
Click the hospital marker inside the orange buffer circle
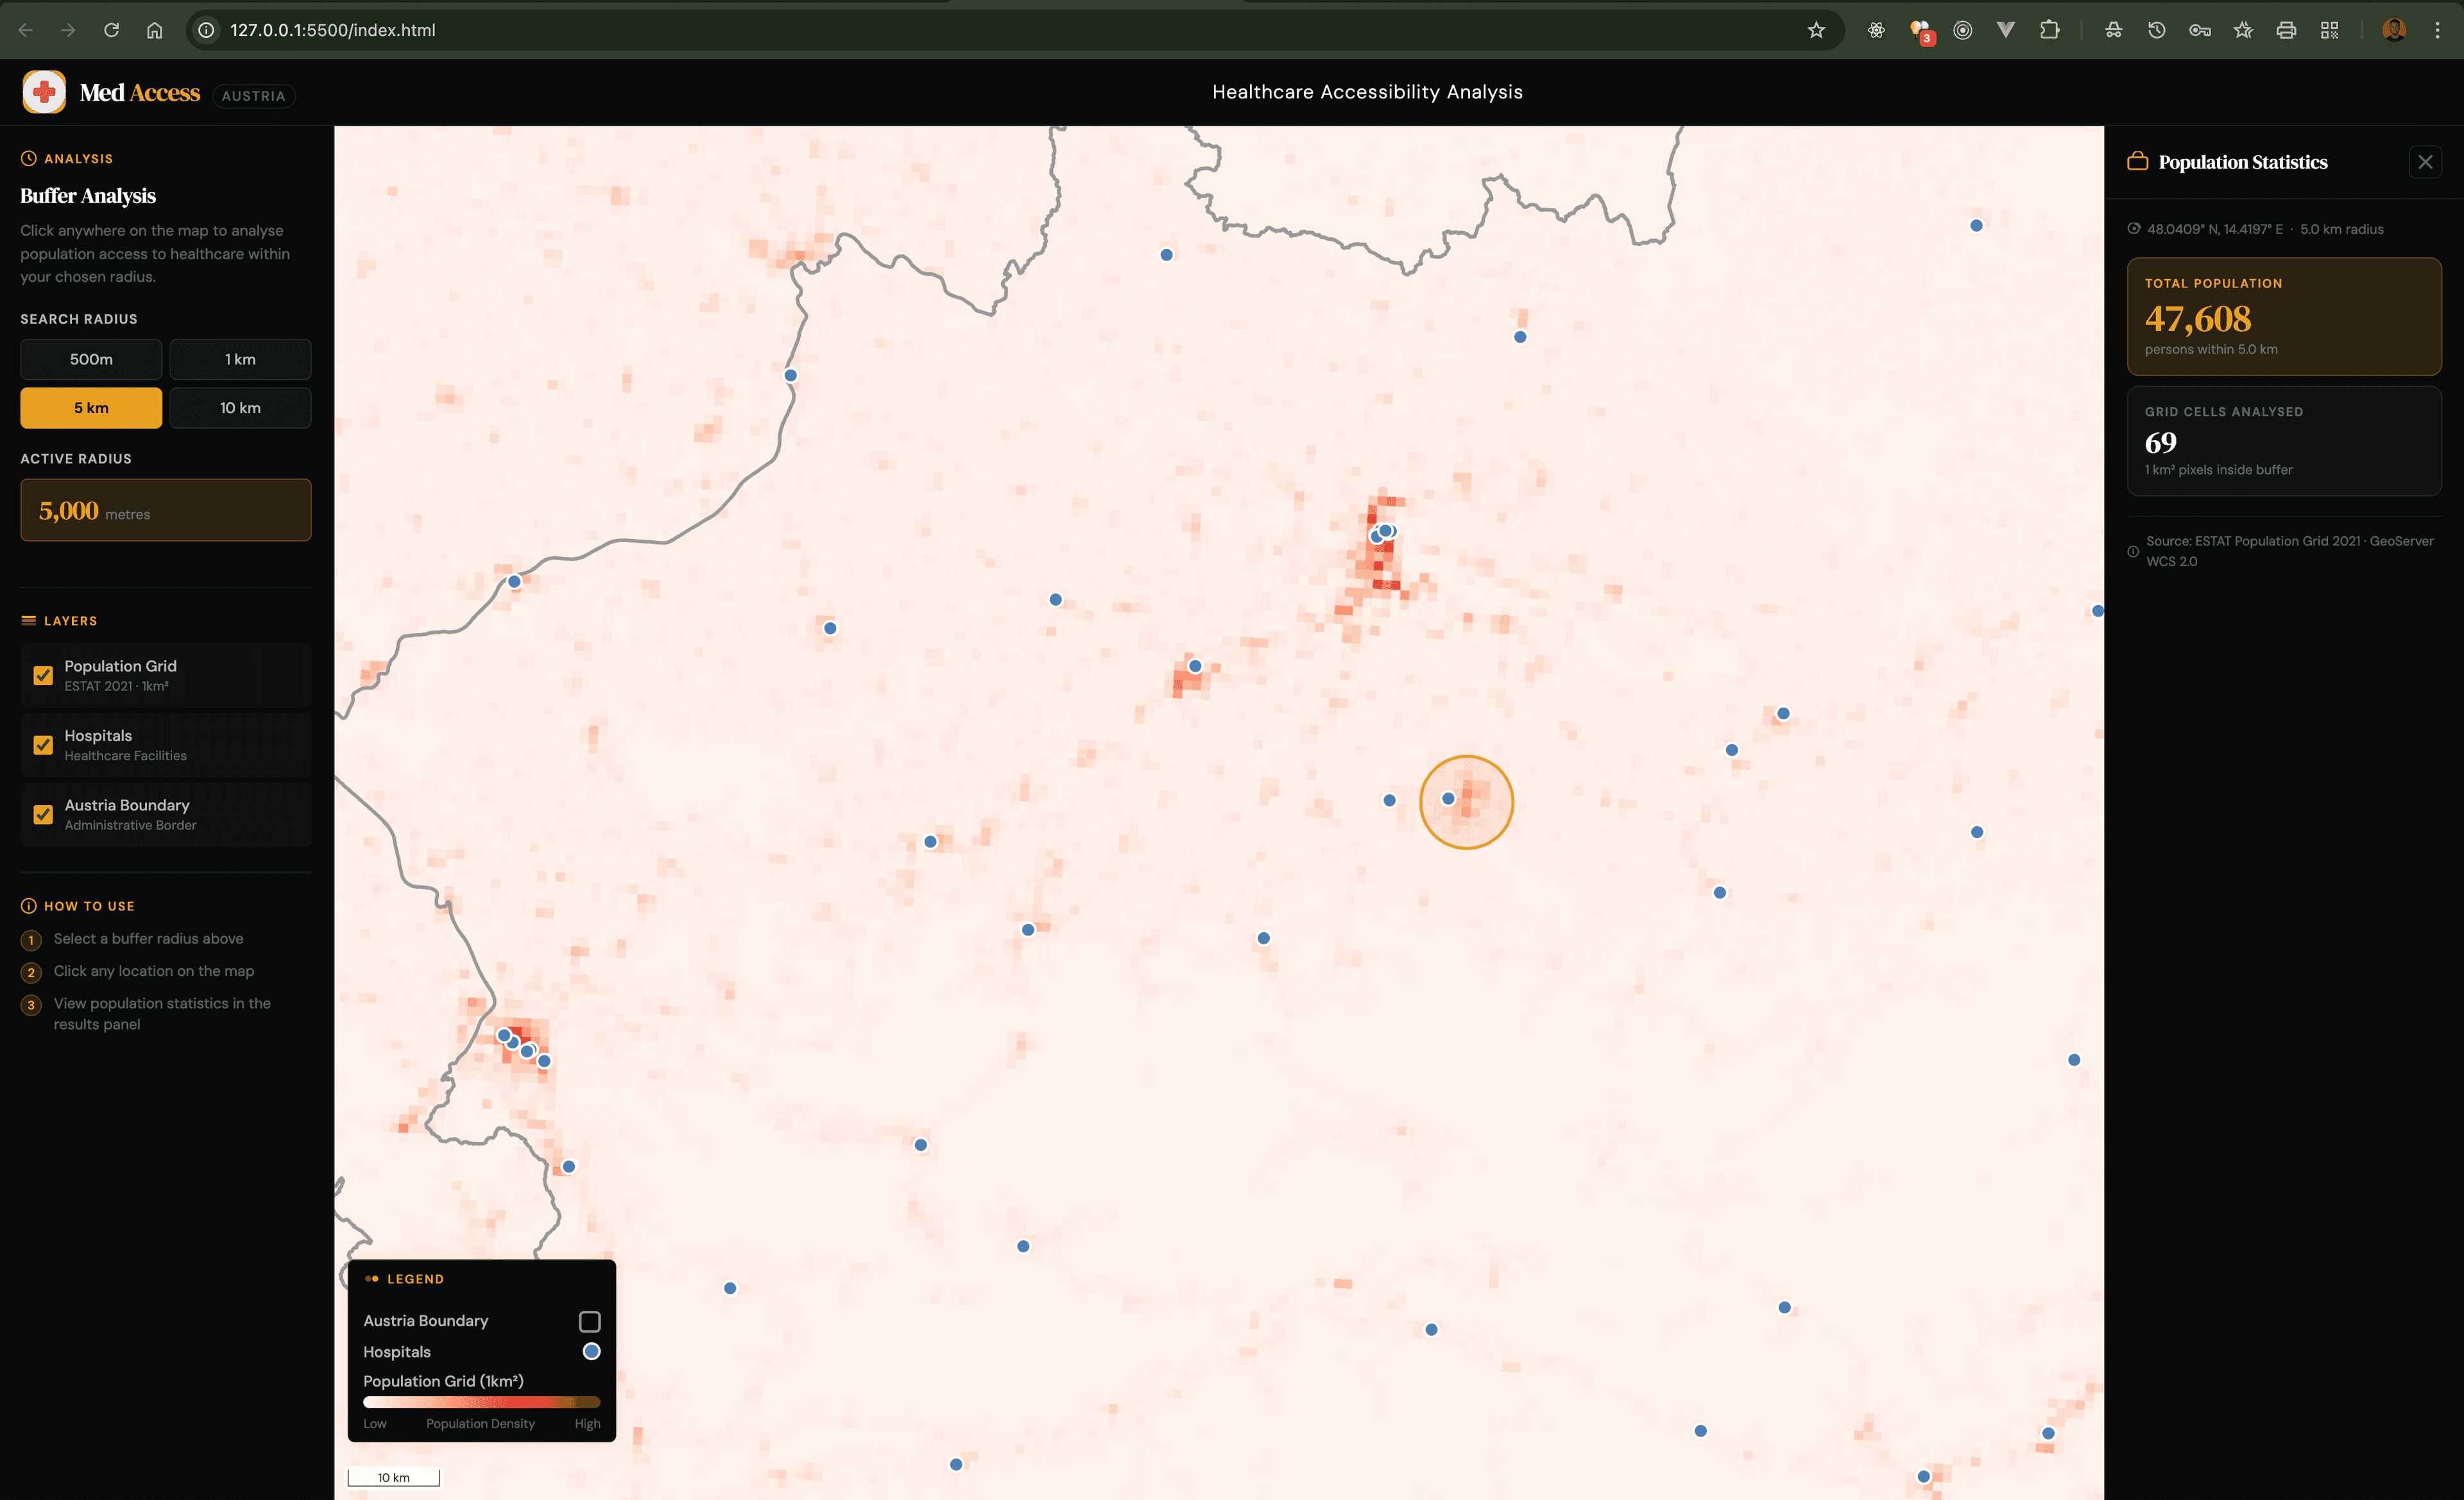pos(1448,798)
